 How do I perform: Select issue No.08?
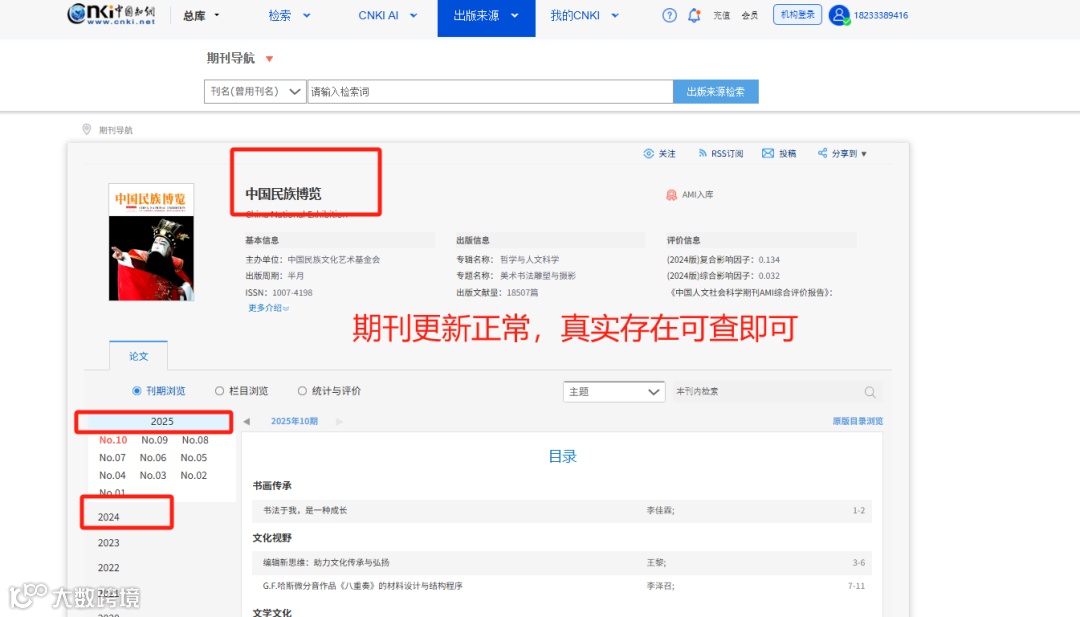[195, 440]
